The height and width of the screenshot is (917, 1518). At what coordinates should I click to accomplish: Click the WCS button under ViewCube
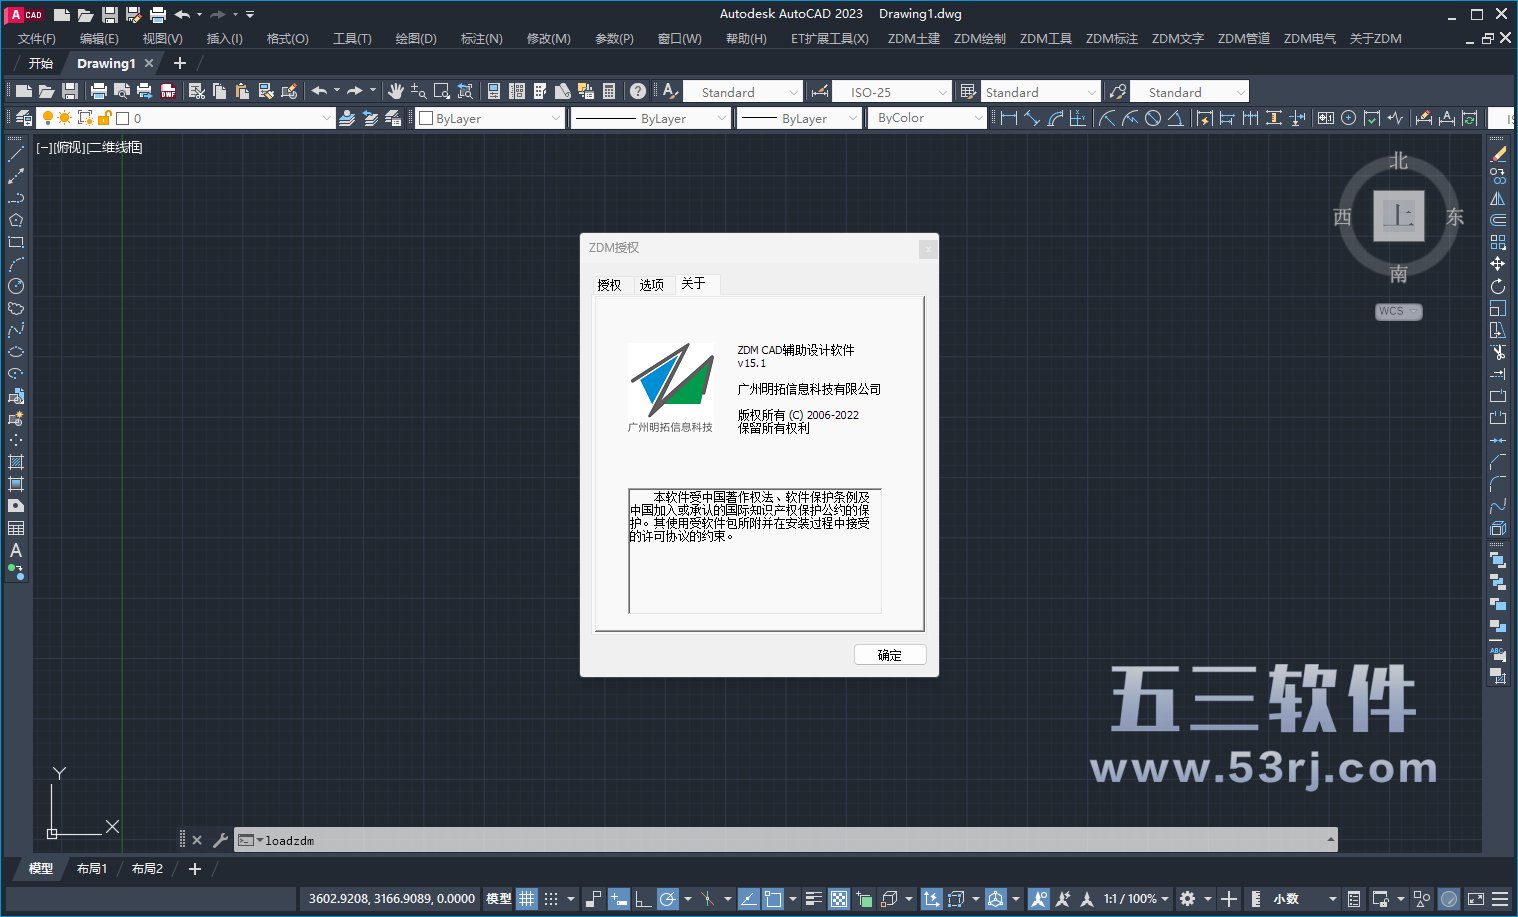click(x=1397, y=311)
